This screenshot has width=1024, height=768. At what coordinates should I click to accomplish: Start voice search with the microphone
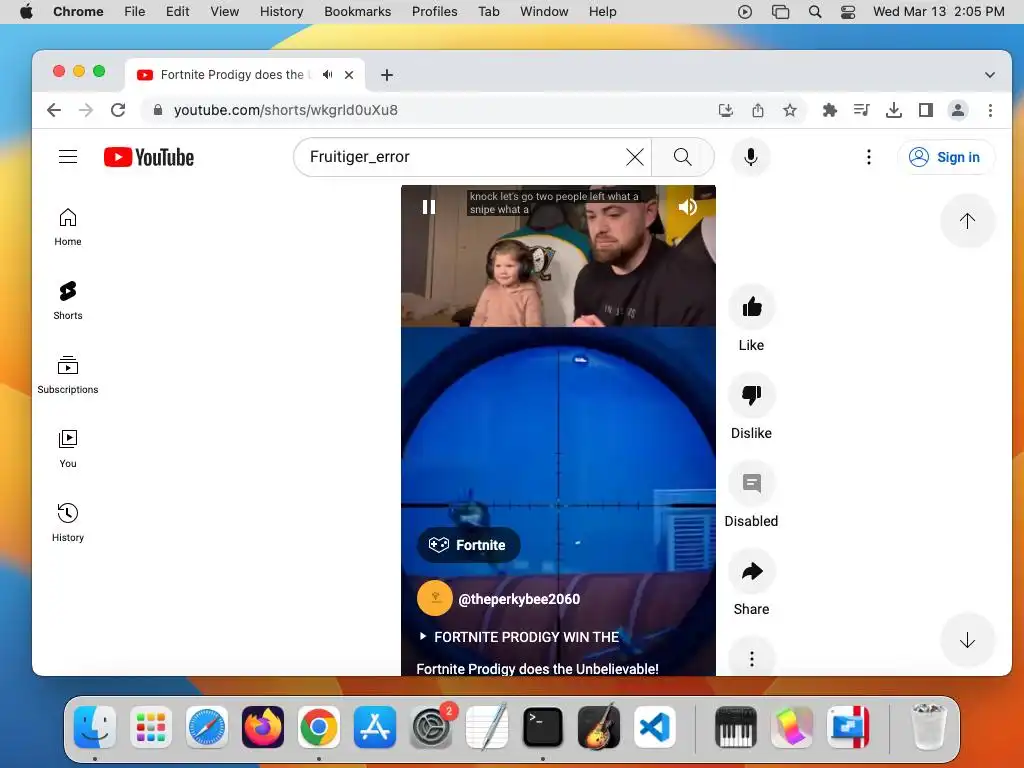point(751,157)
